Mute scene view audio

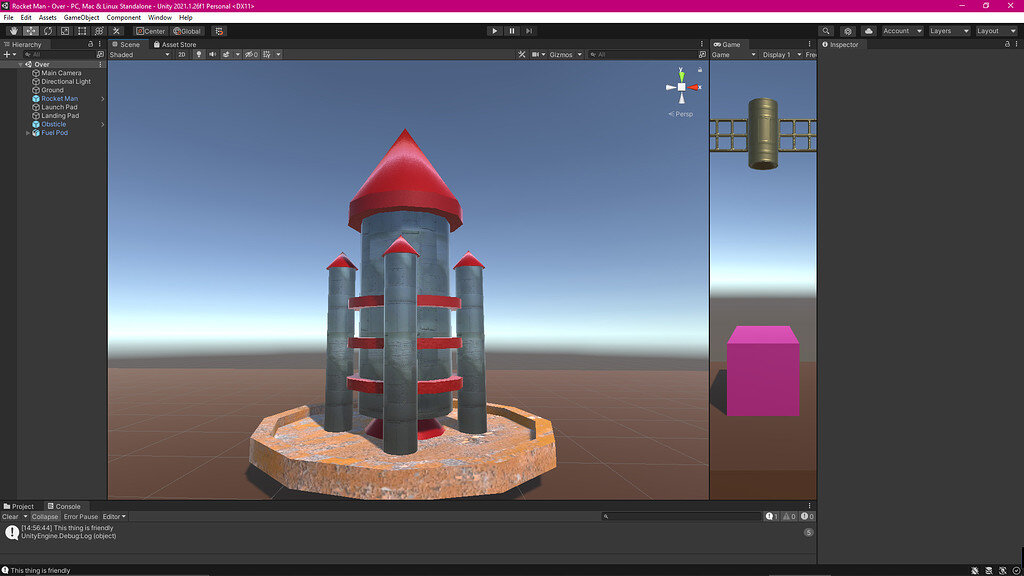pos(213,55)
